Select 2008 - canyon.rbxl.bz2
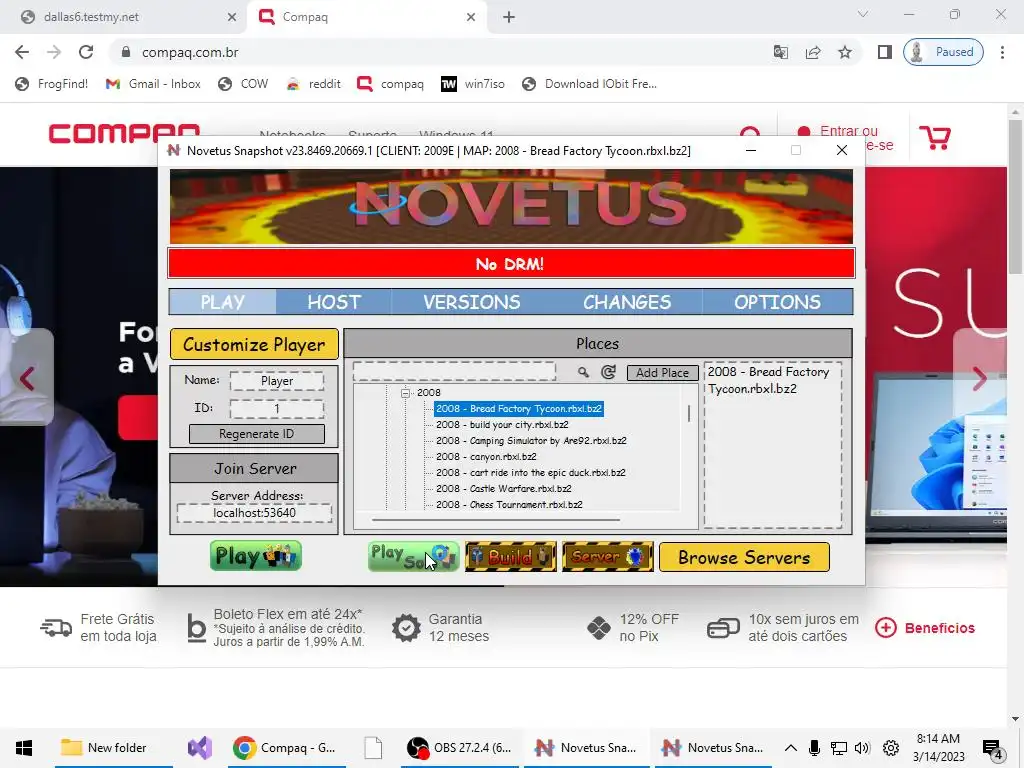The image size is (1024, 768). tap(487, 456)
